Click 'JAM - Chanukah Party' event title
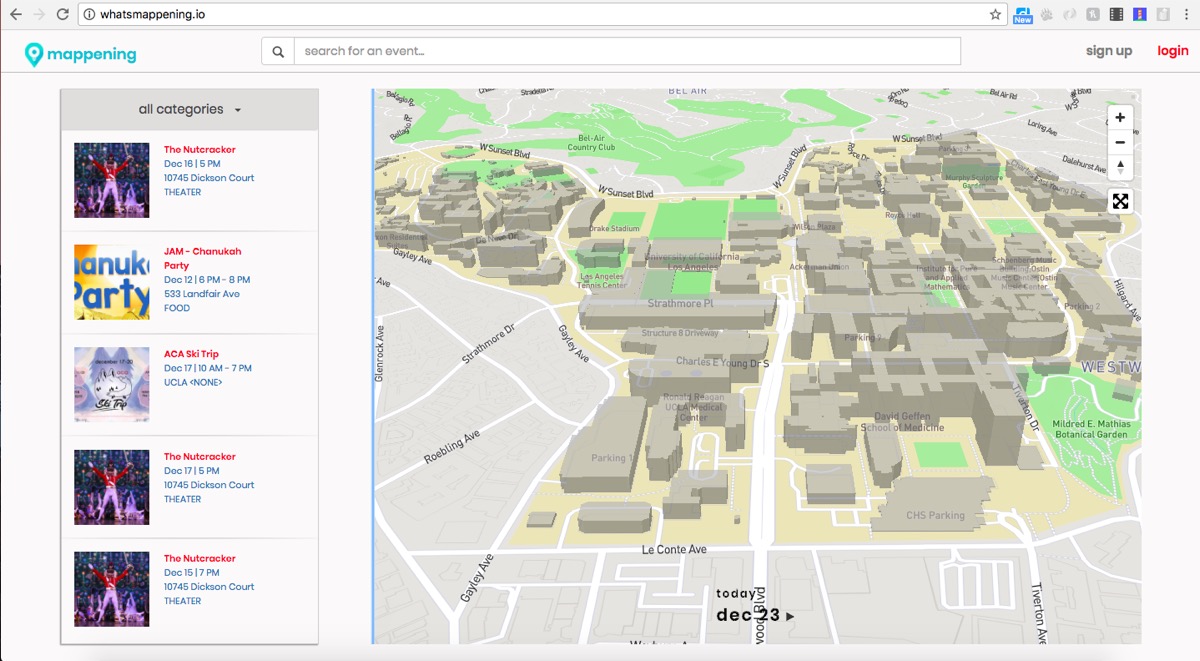Screen dimensions: 1200x661 (202, 259)
